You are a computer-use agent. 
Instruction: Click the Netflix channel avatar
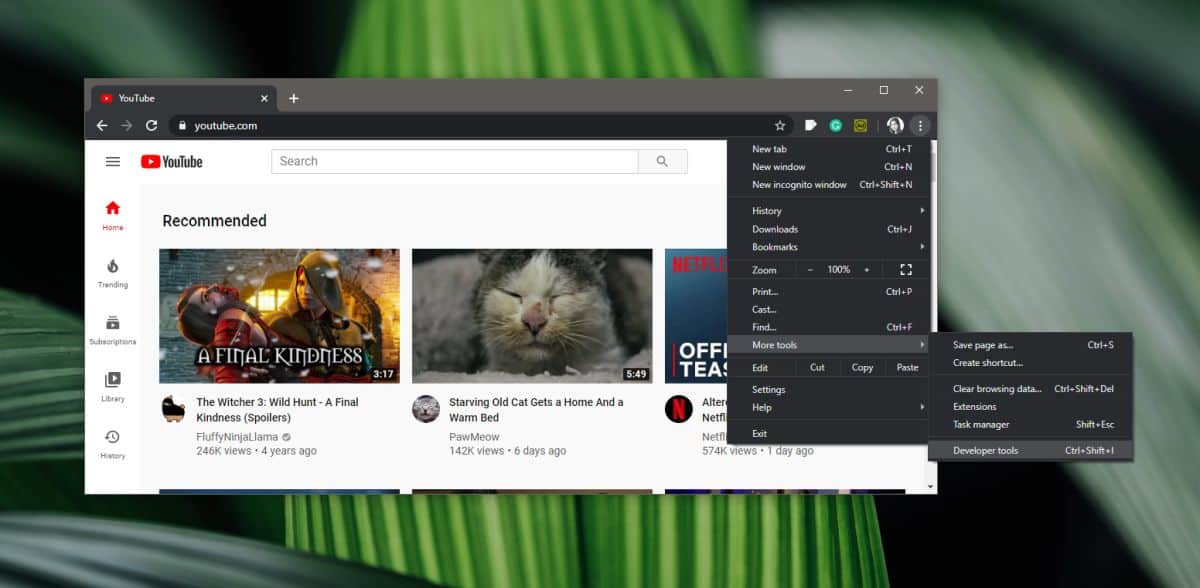679,408
